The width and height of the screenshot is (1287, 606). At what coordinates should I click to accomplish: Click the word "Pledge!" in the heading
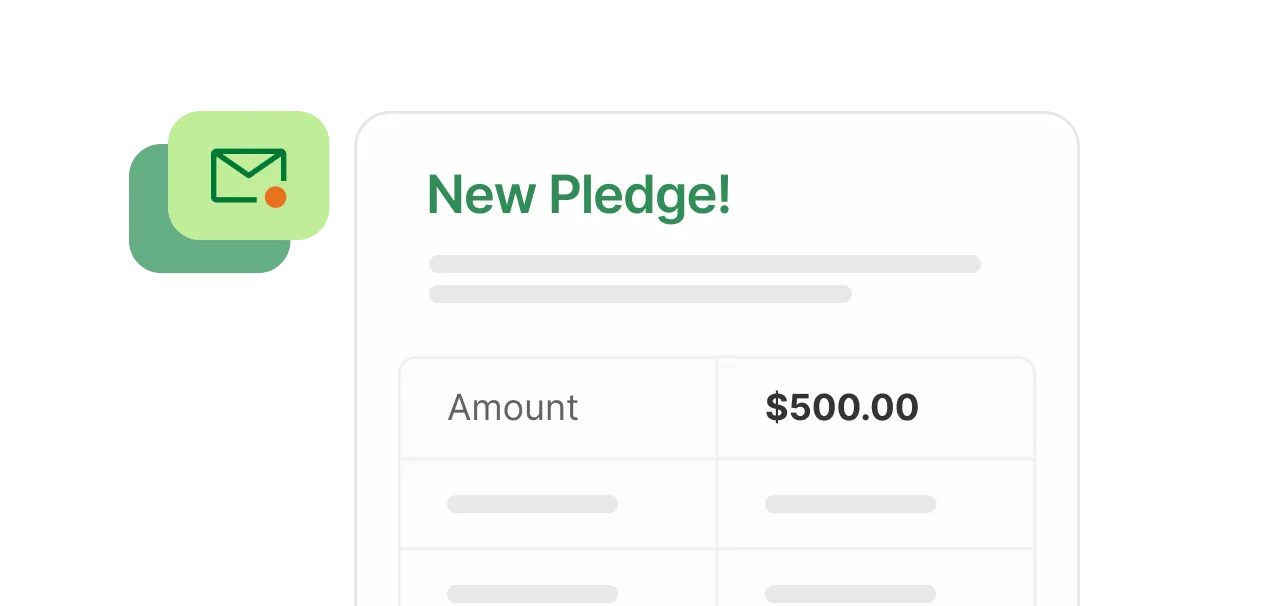[640, 195]
